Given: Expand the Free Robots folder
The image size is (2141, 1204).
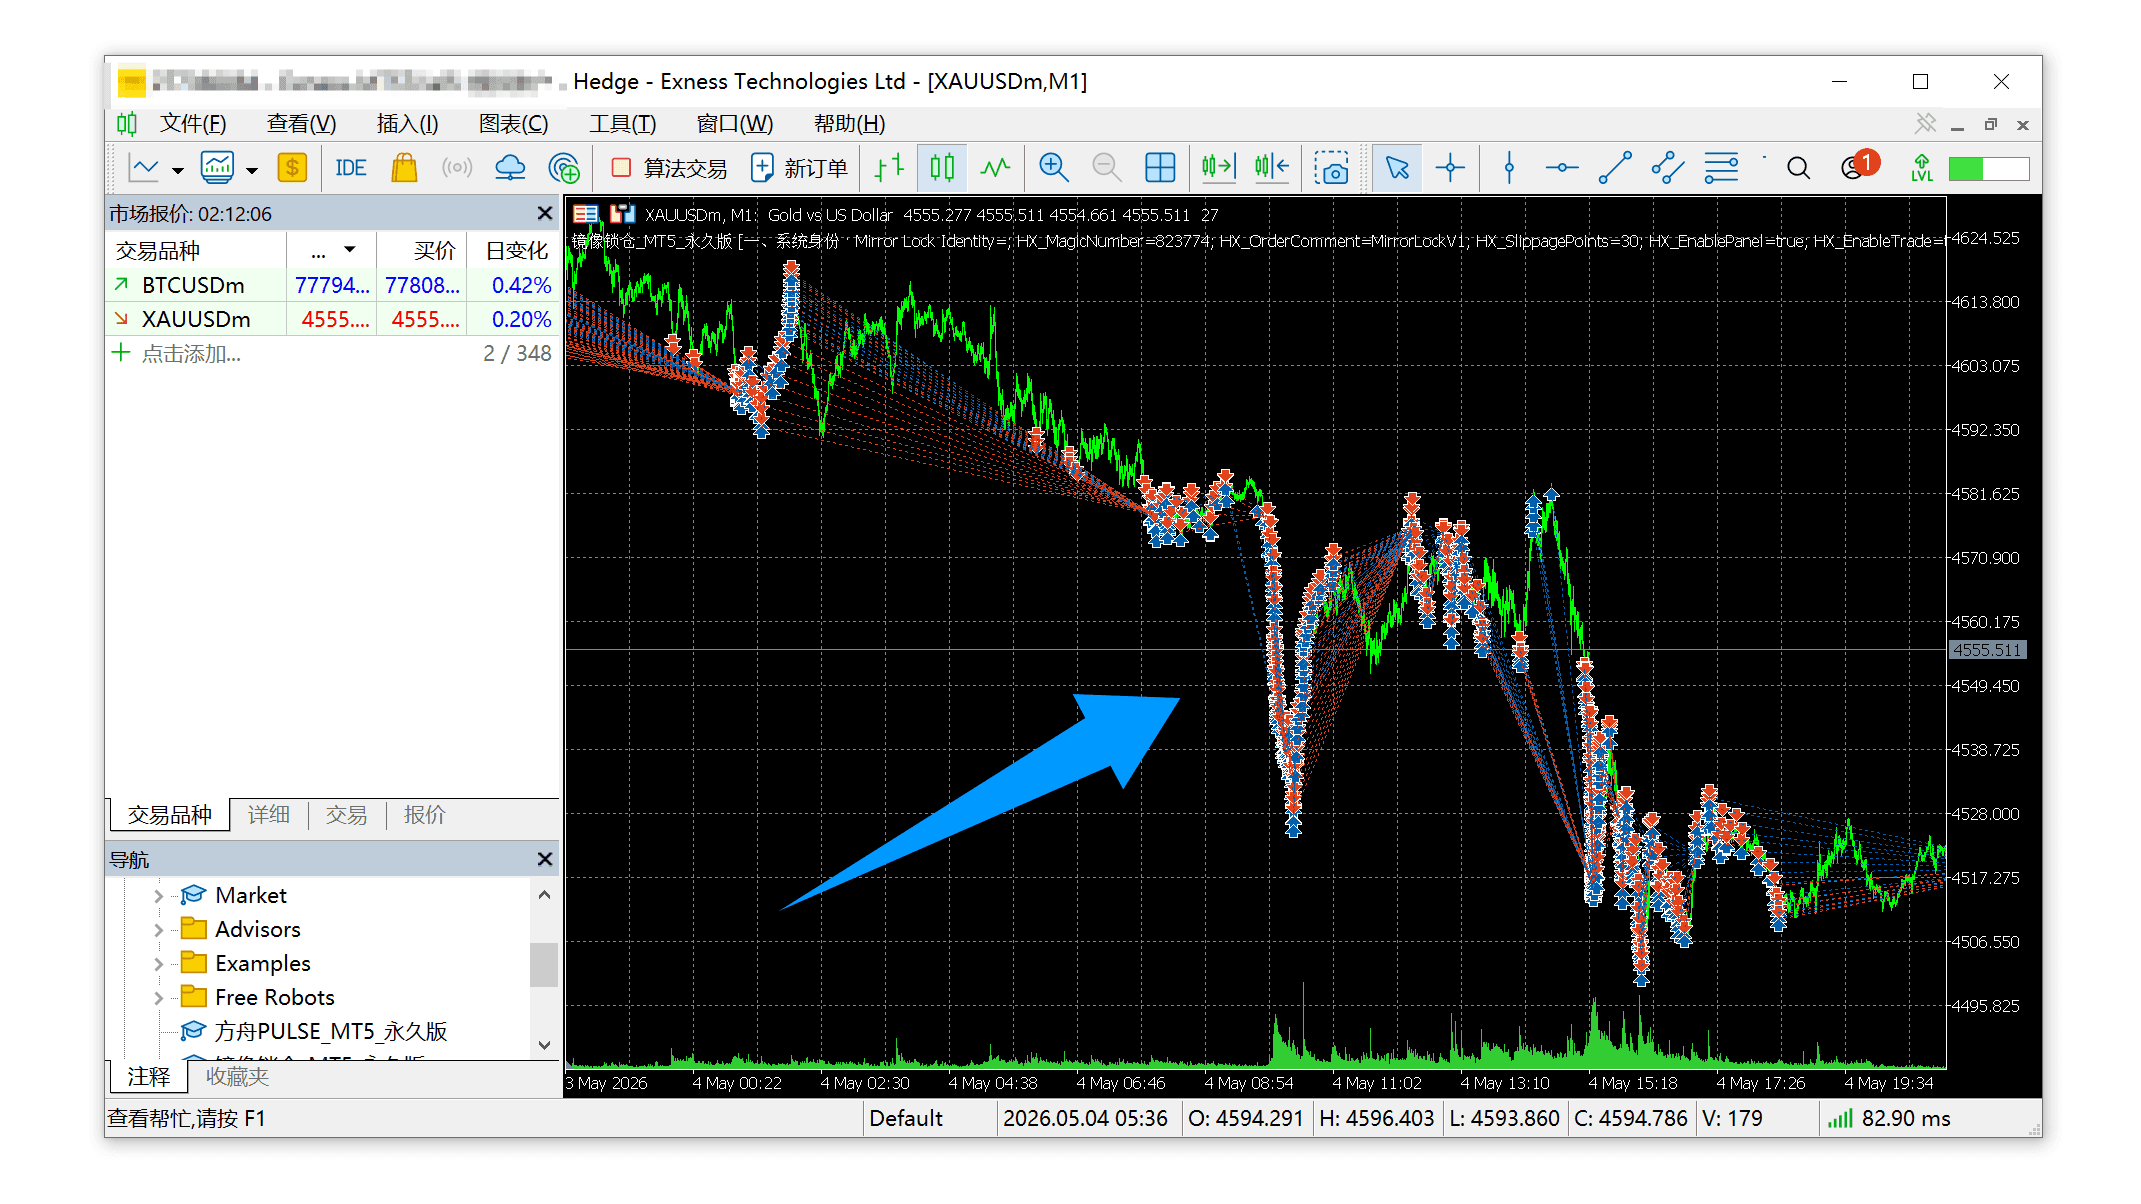Looking at the screenshot, I should point(158,998).
